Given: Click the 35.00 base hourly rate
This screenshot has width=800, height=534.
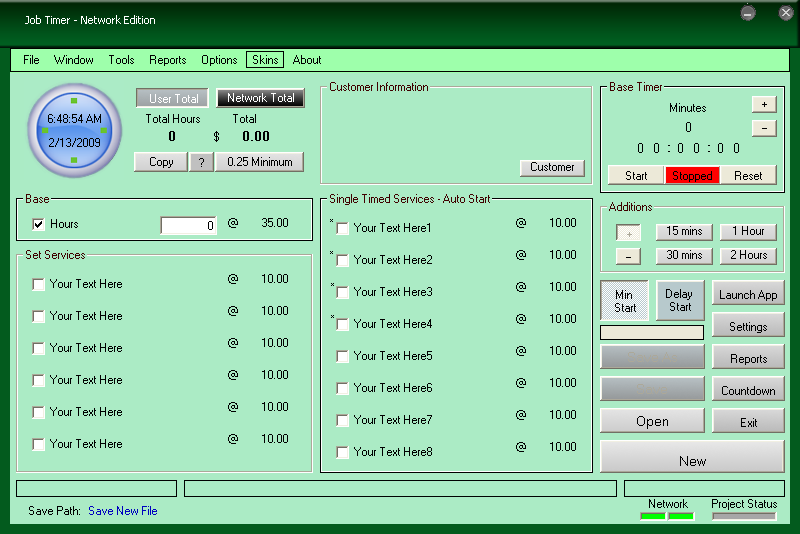Looking at the screenshot, I should [x=274, y=223].
